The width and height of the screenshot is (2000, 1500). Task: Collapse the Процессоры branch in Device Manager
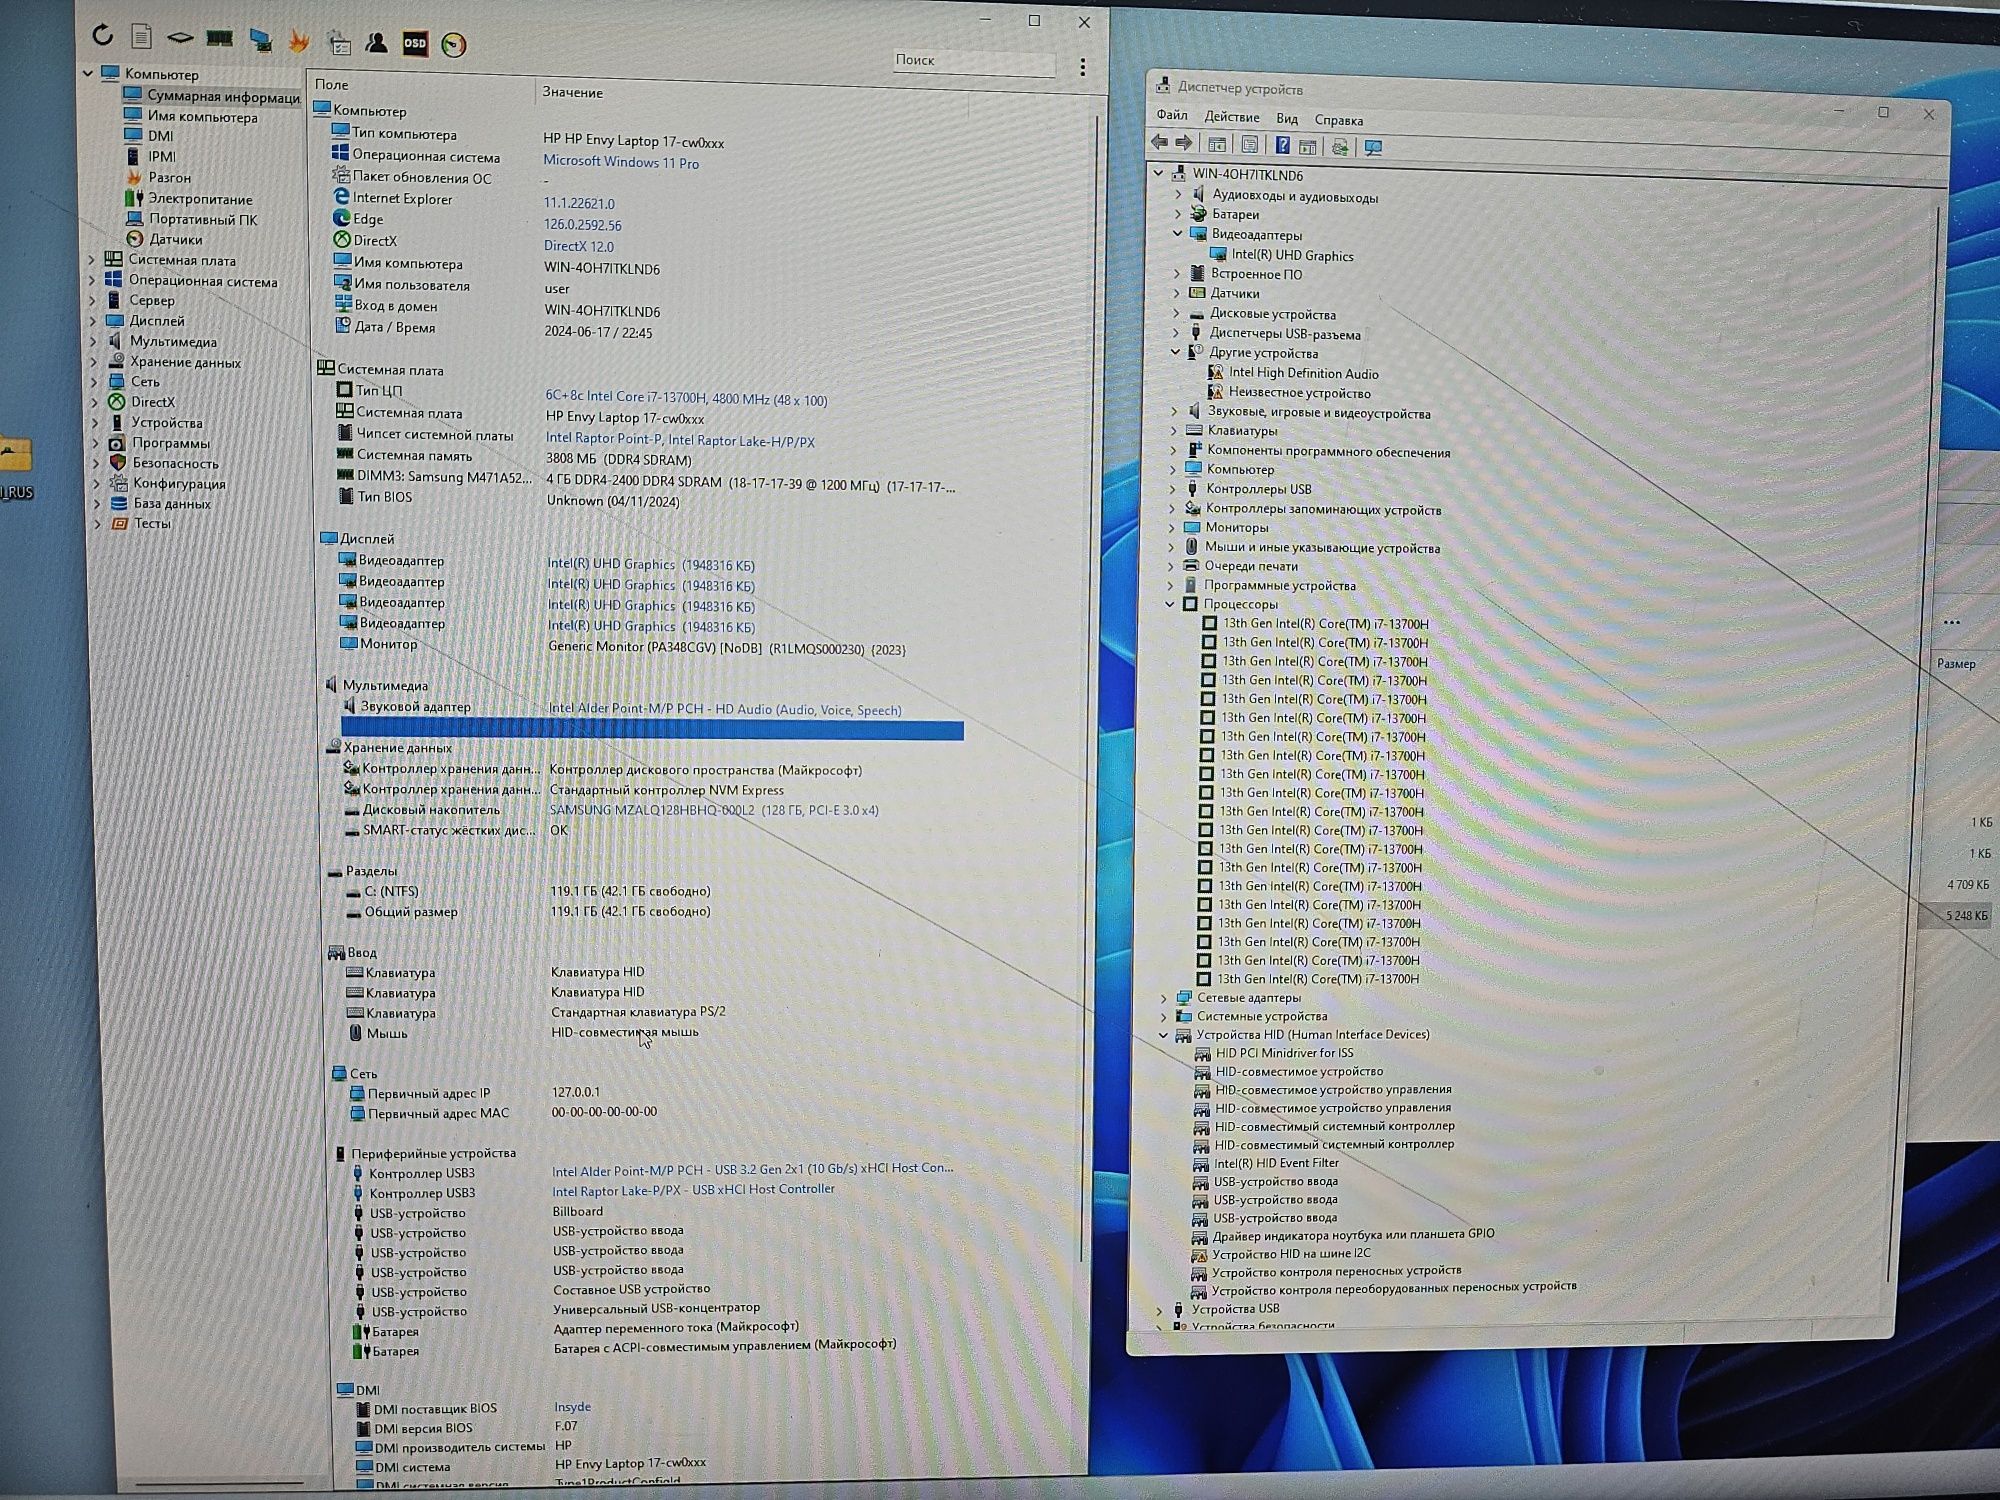point(1170,604)
